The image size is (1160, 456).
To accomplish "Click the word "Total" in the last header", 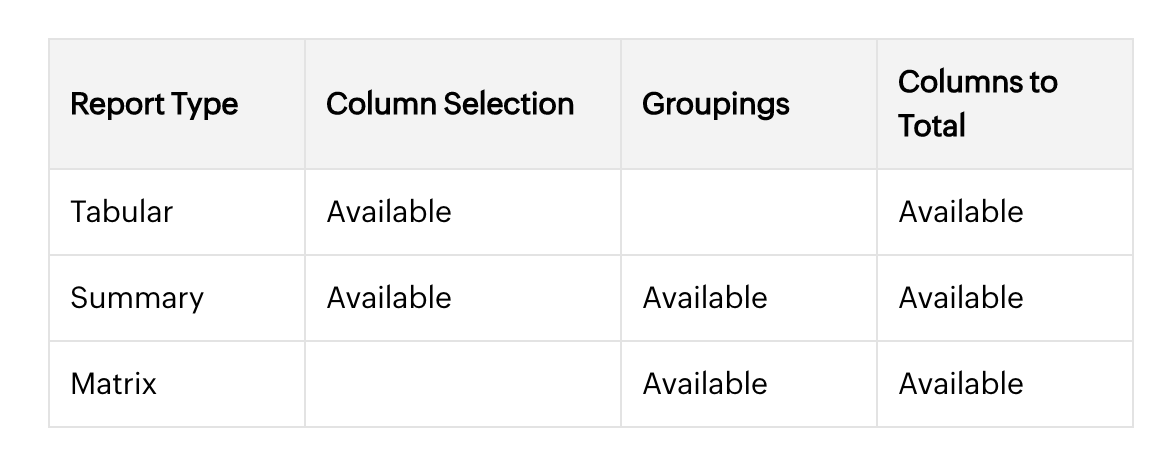I will click(x=931, y=126).
